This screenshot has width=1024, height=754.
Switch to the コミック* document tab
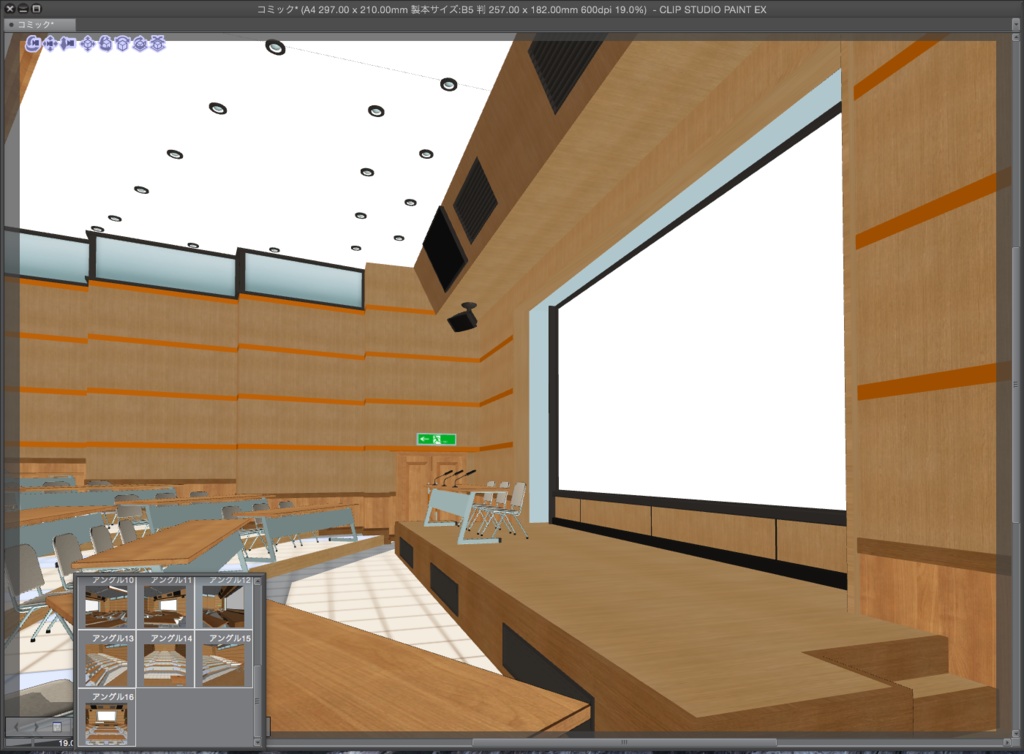click(39, 24)
